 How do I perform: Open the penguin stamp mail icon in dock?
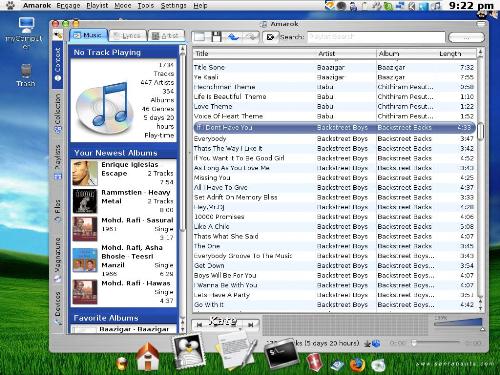click(189, 352)
